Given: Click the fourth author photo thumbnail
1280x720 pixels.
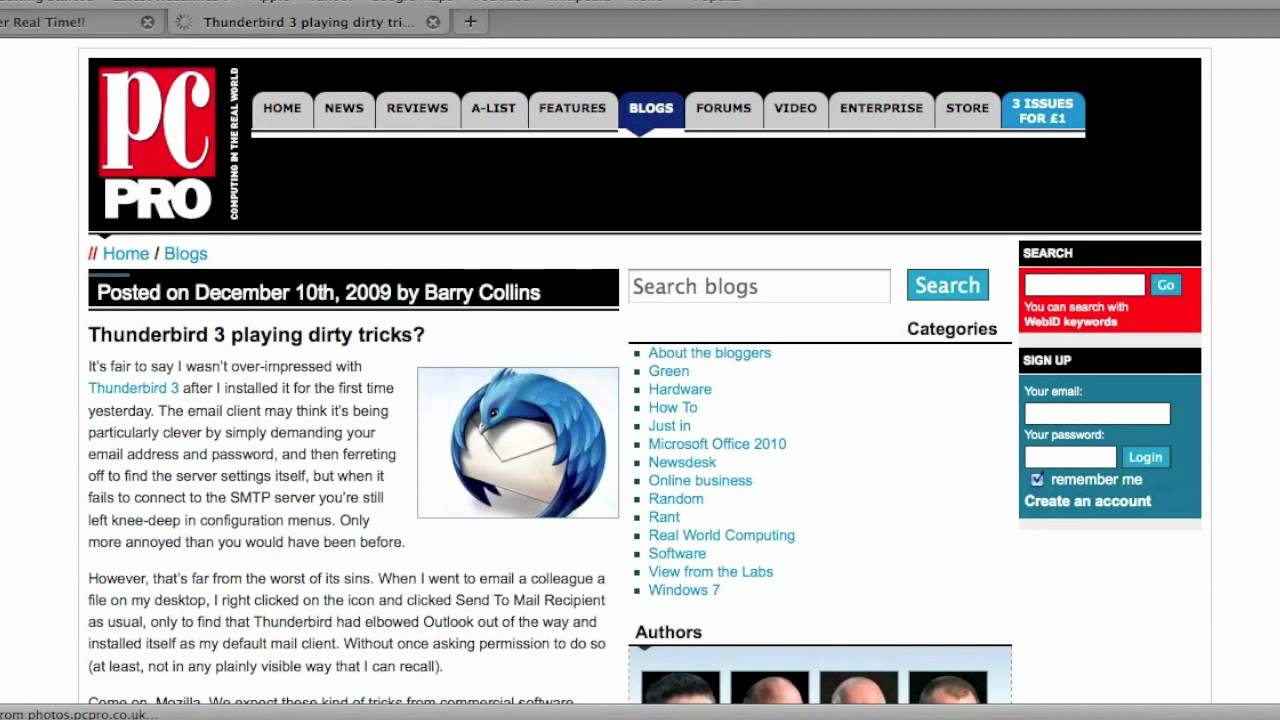Looking at the screenshot, I should pos(947,688).
